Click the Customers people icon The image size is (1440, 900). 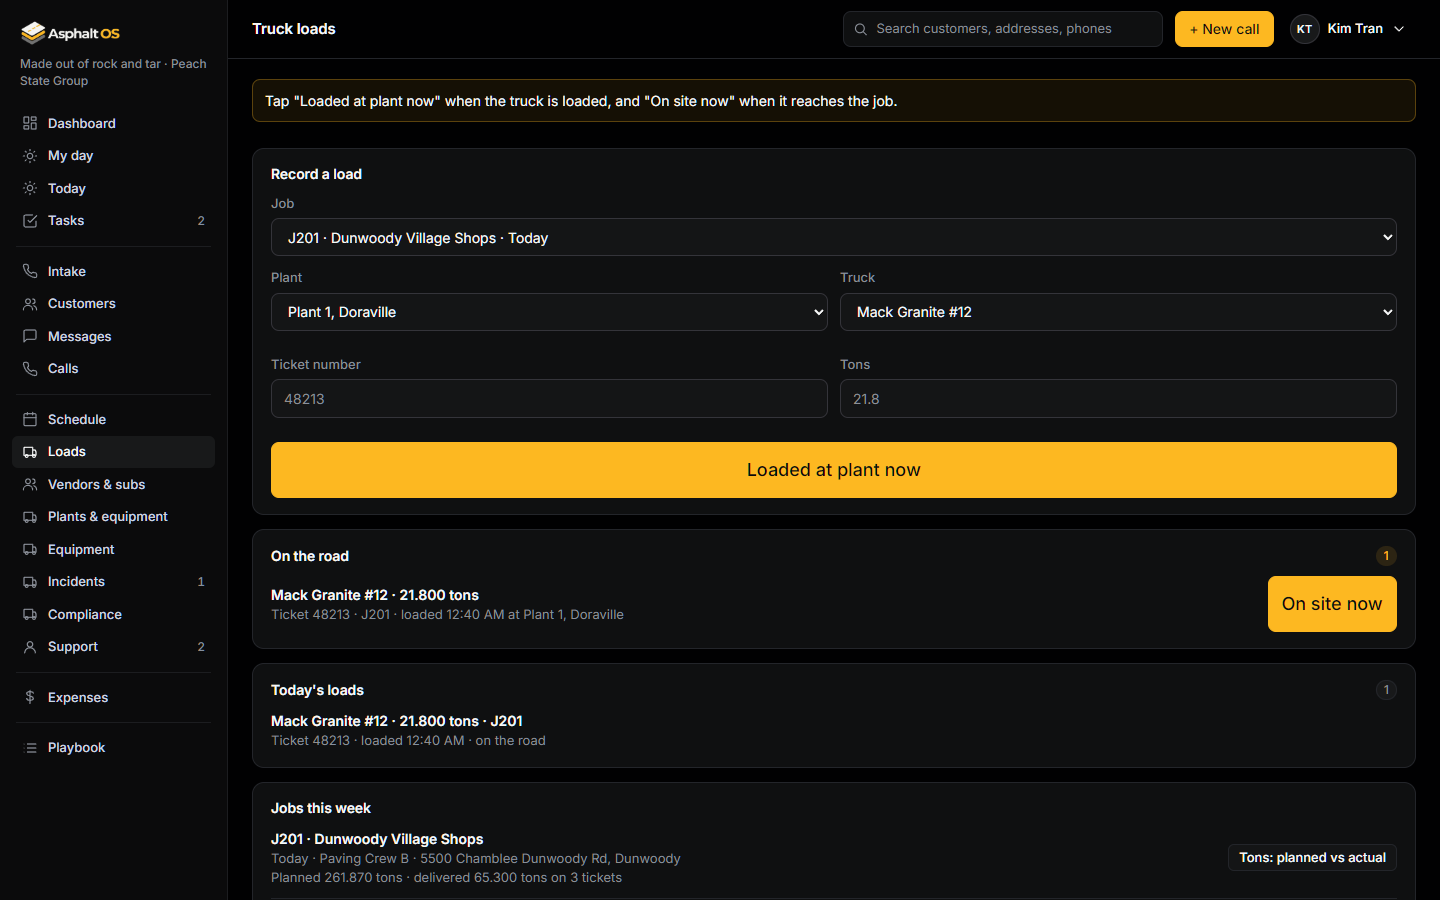[30, 304]
